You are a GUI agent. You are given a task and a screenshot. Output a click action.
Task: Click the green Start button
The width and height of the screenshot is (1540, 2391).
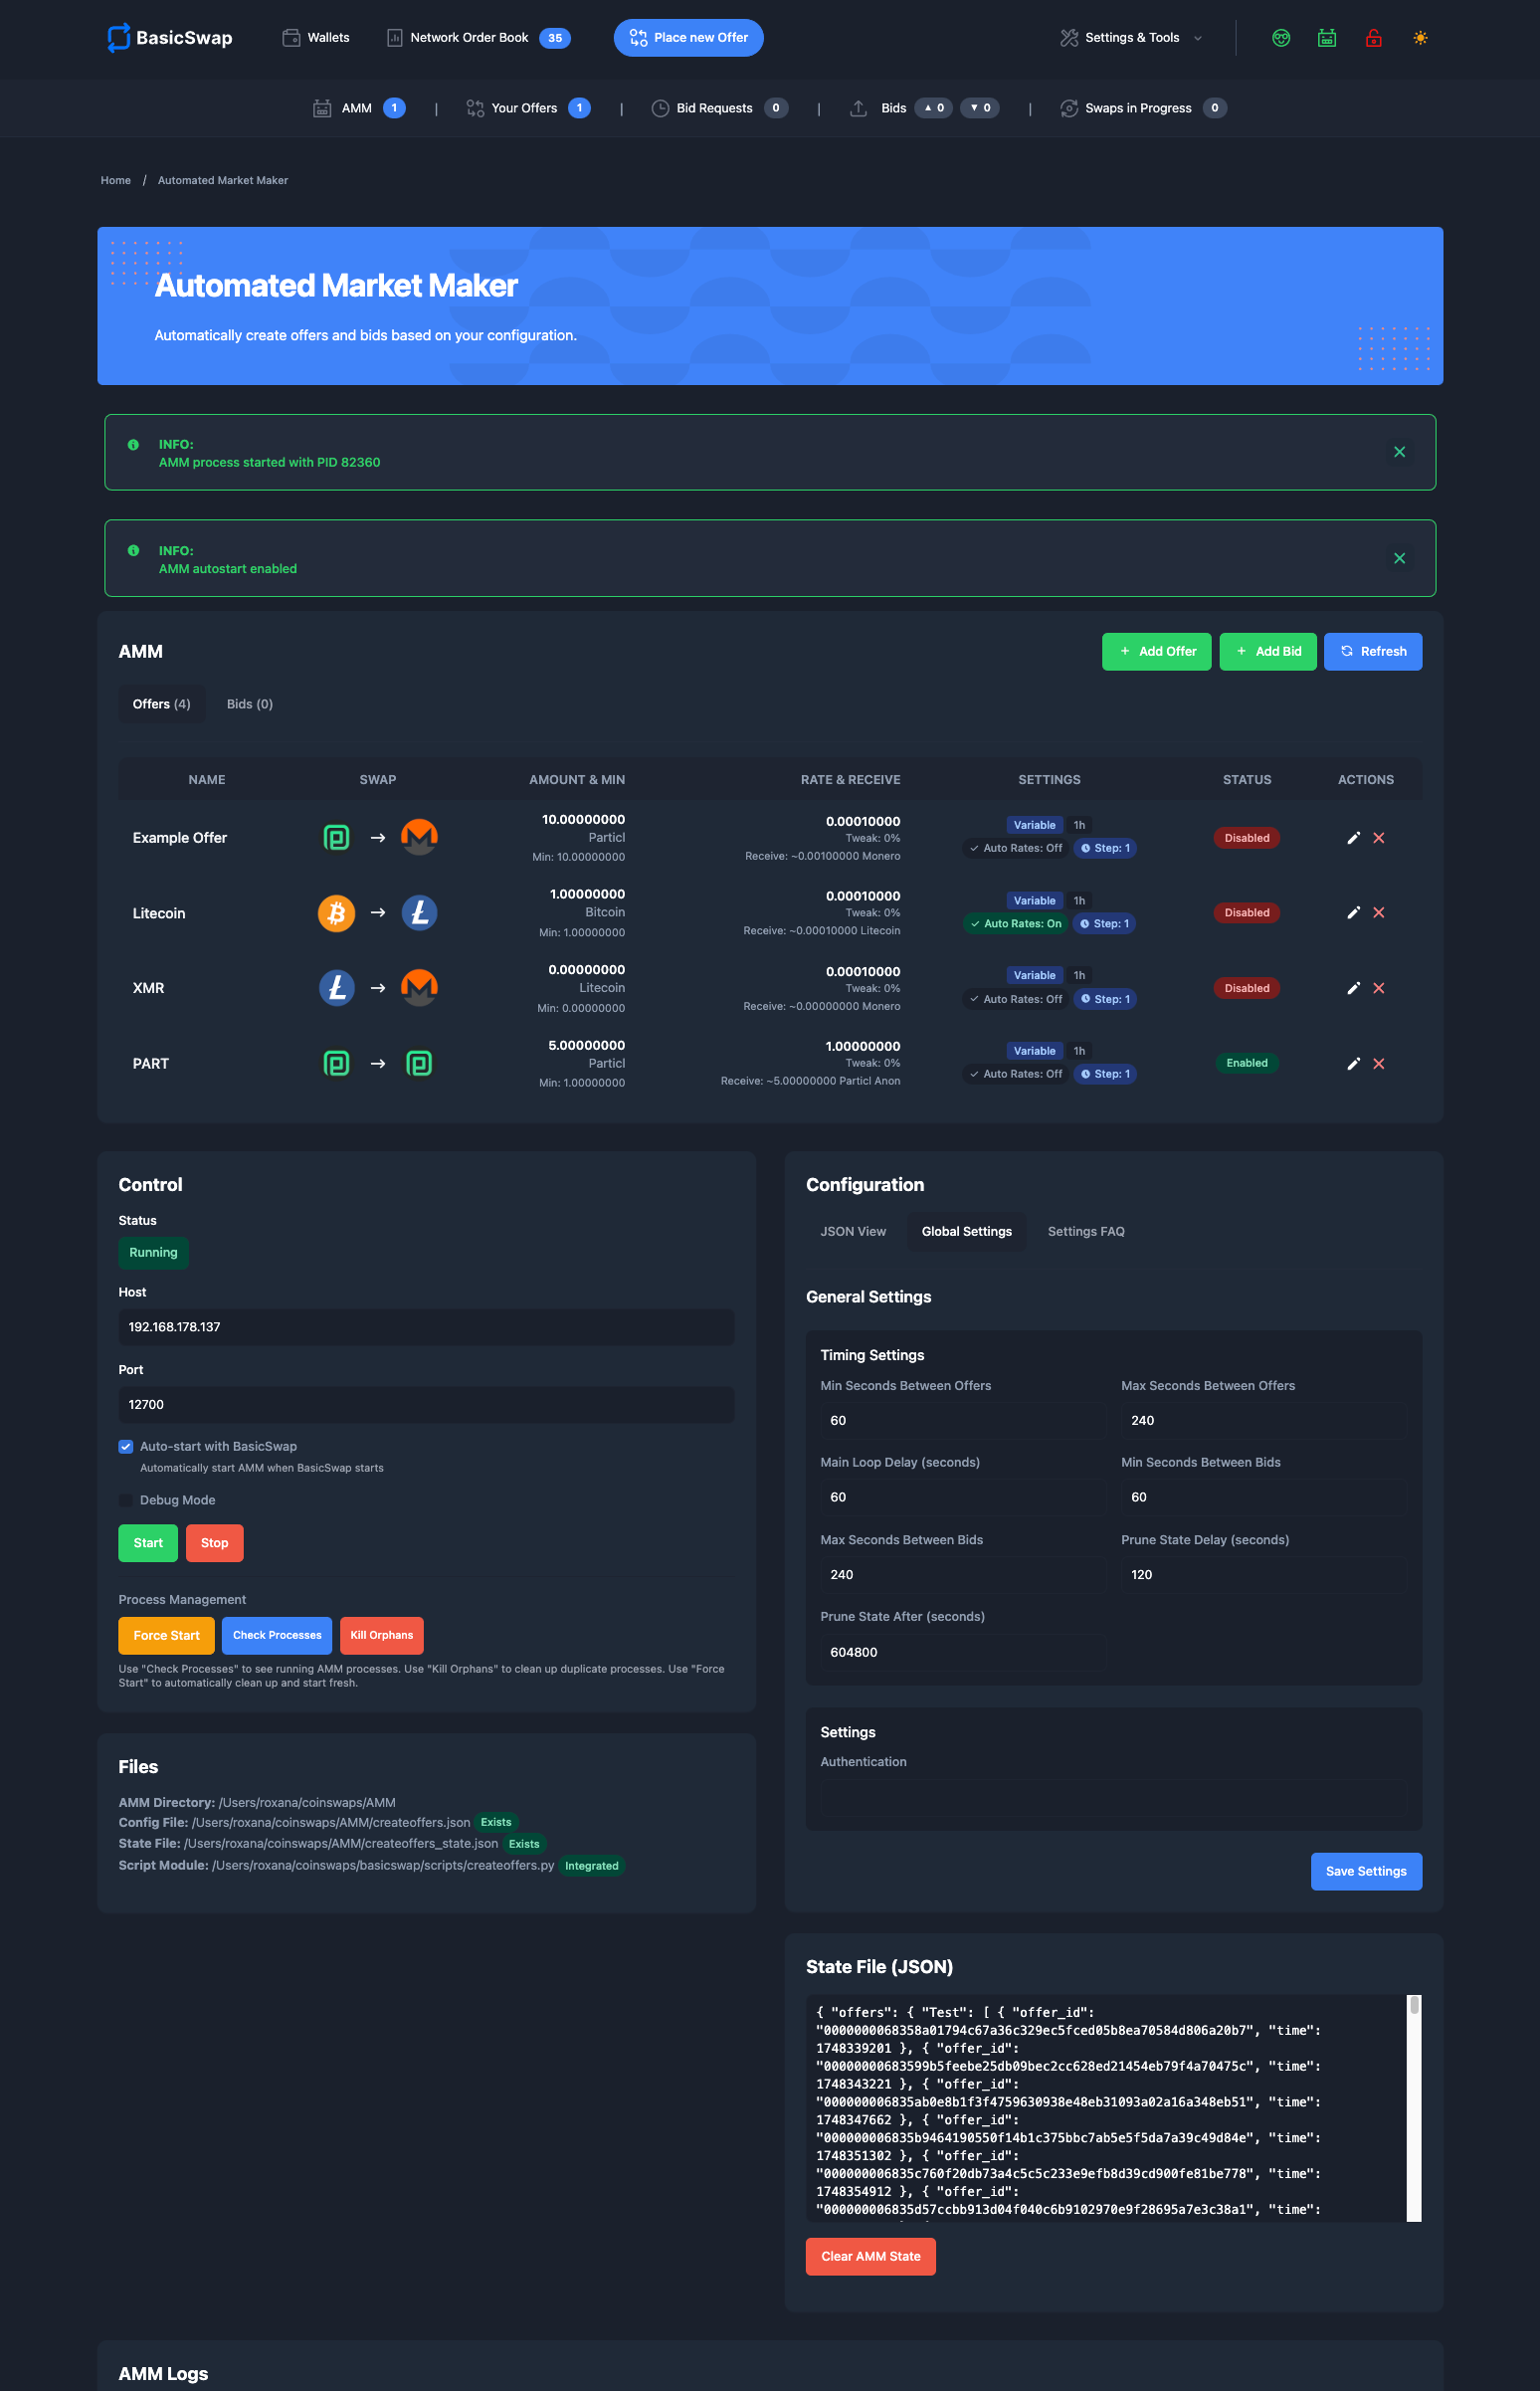click(x=148, y=1543)
